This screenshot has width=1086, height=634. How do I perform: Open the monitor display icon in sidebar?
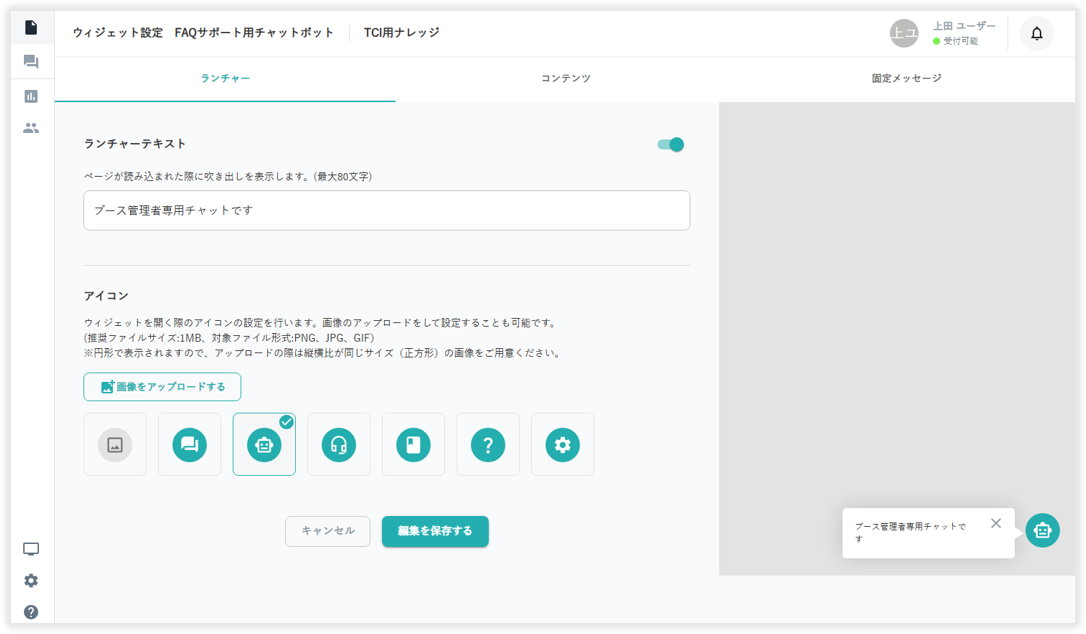[x=31, y=549]
